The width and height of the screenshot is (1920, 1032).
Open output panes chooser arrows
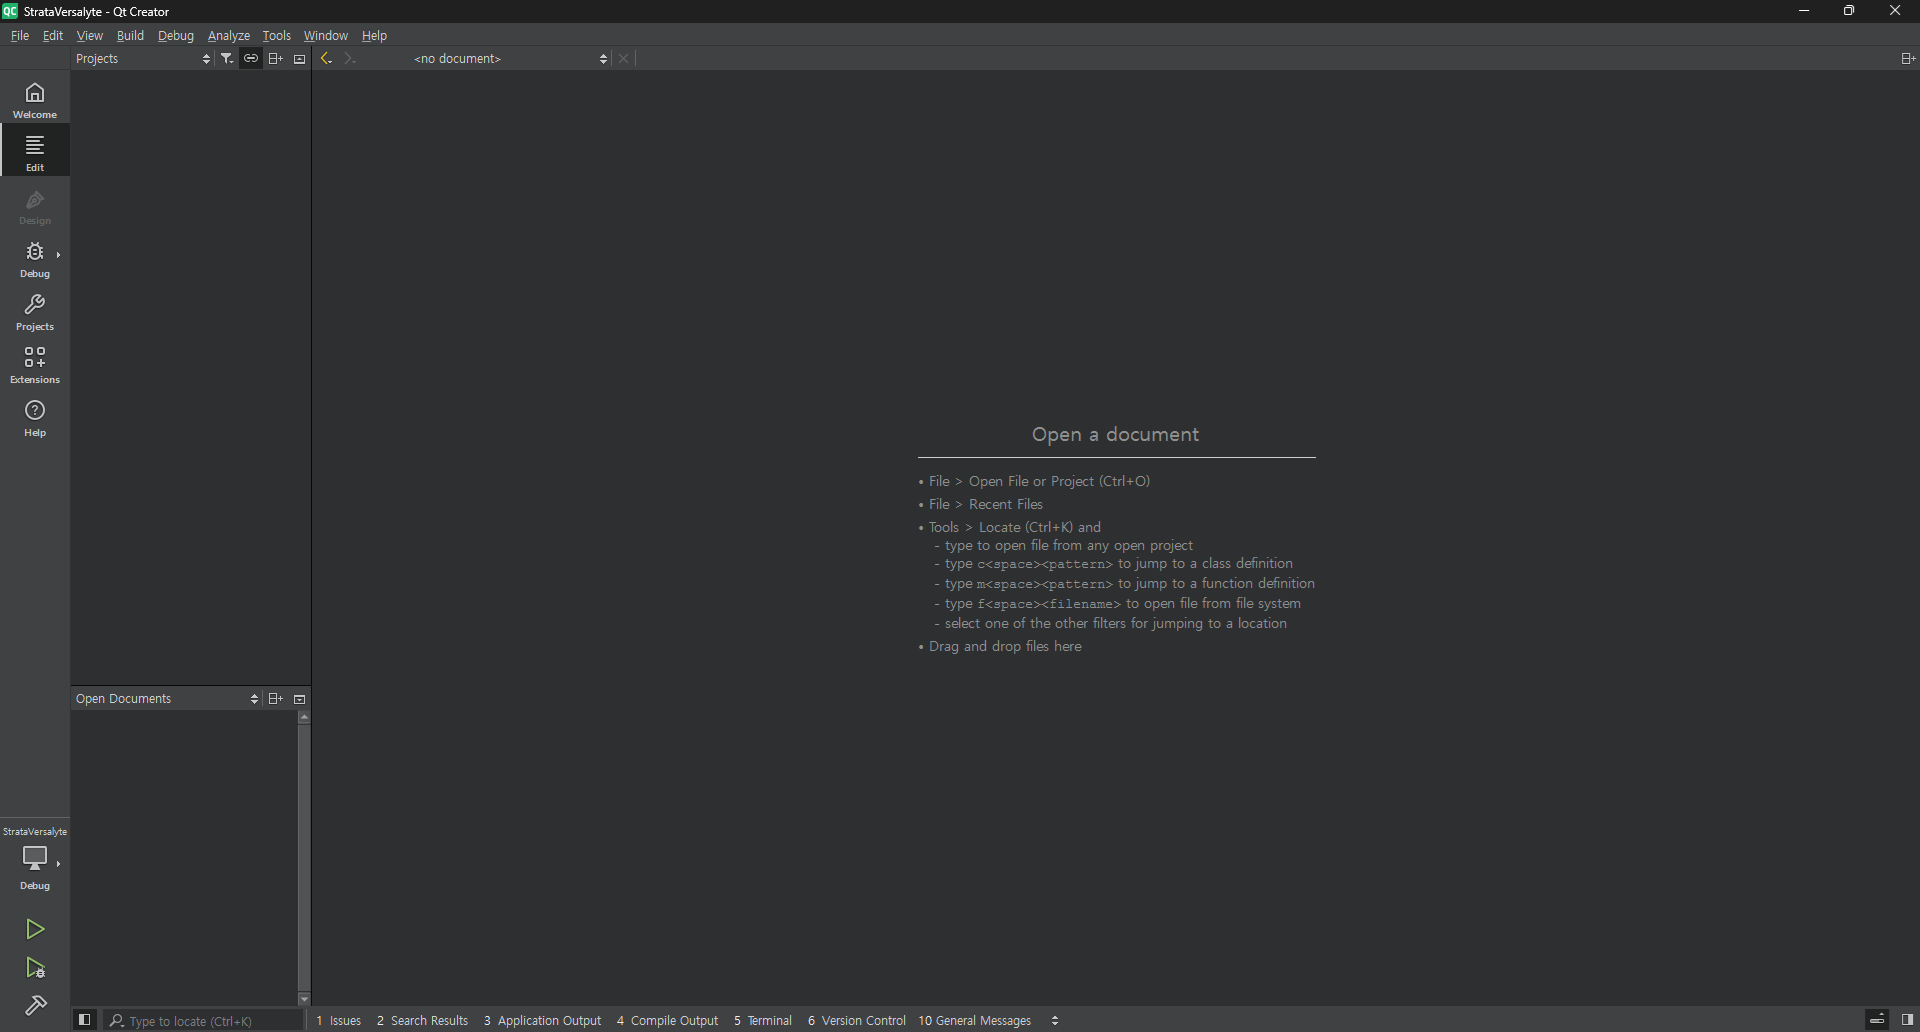tap(1055, 1021)
